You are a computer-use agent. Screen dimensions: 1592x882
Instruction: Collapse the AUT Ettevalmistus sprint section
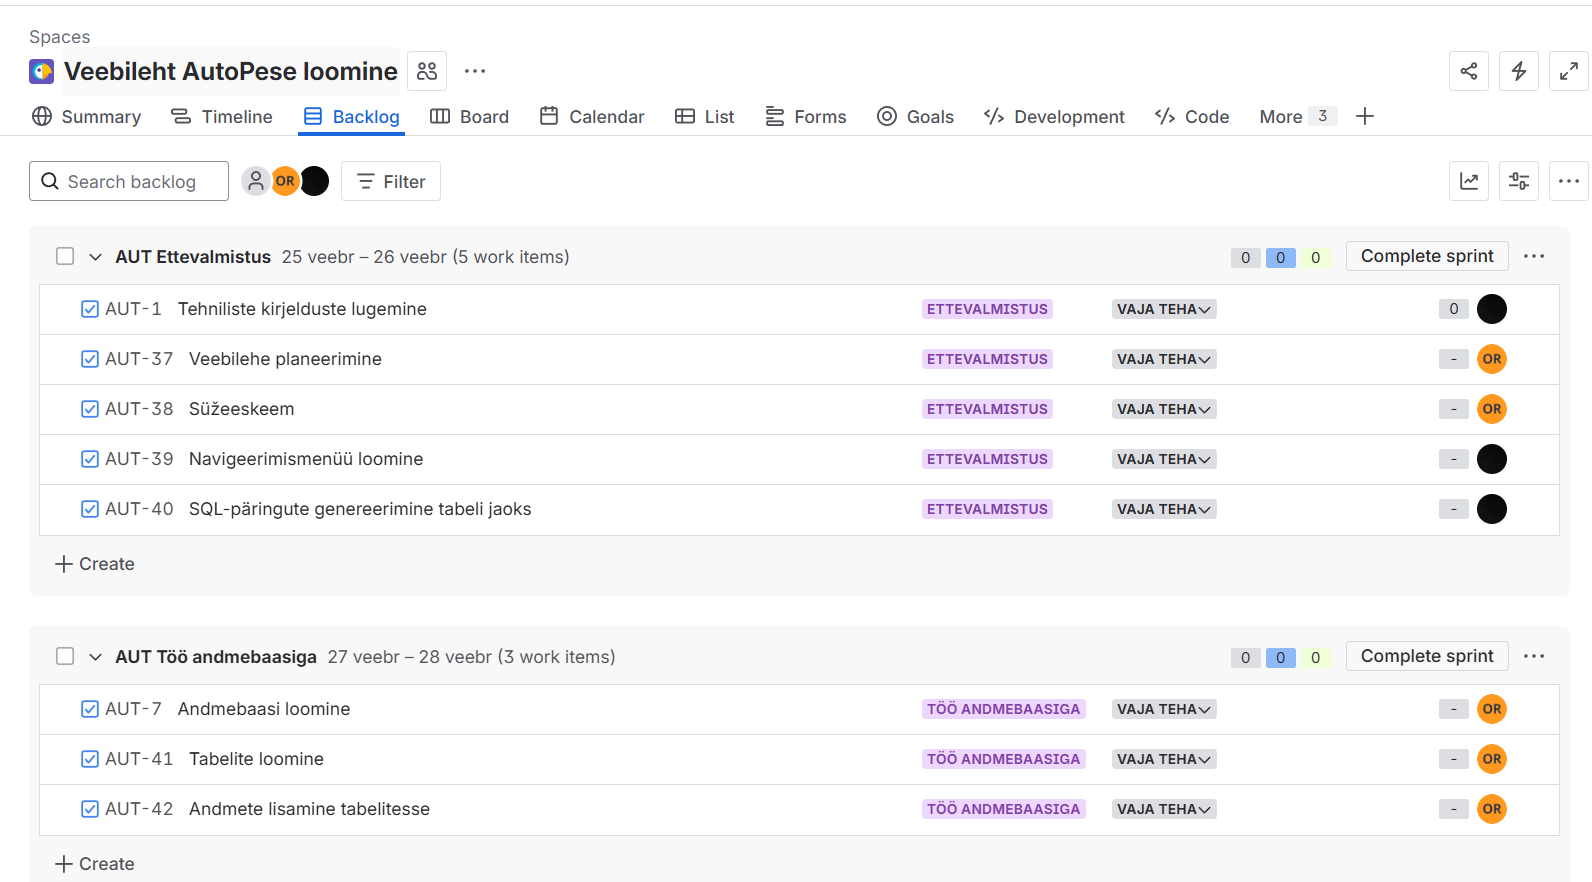pyautogui.click(x=95, y=257)
